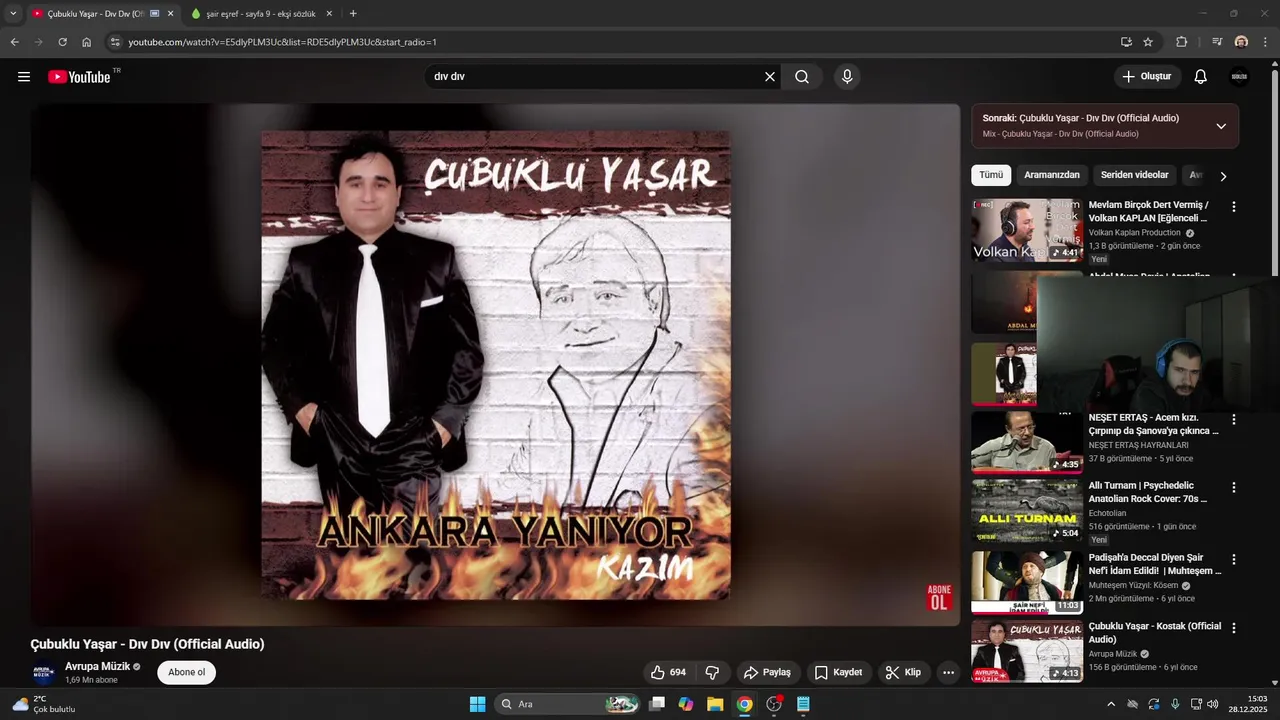Open the weather widget 2°C Çok bulutlu
Image resolution: width=1280 pixels, height=720 pixels.
point(44,704)
